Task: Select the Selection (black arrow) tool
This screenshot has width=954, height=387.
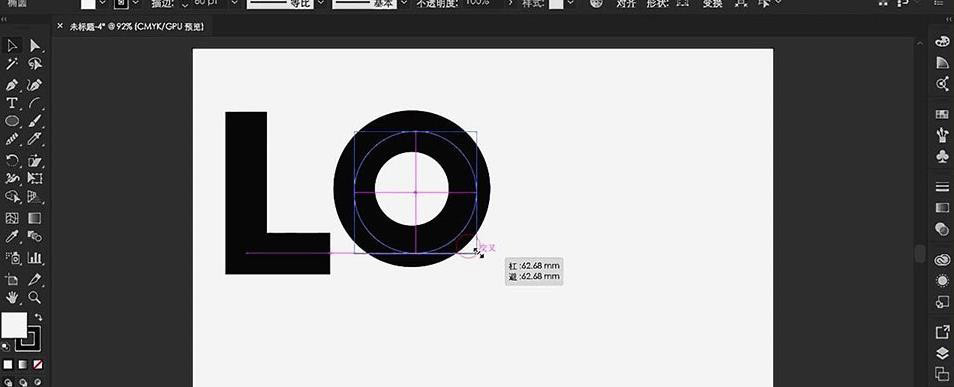Action: click(x=12, y=46)
